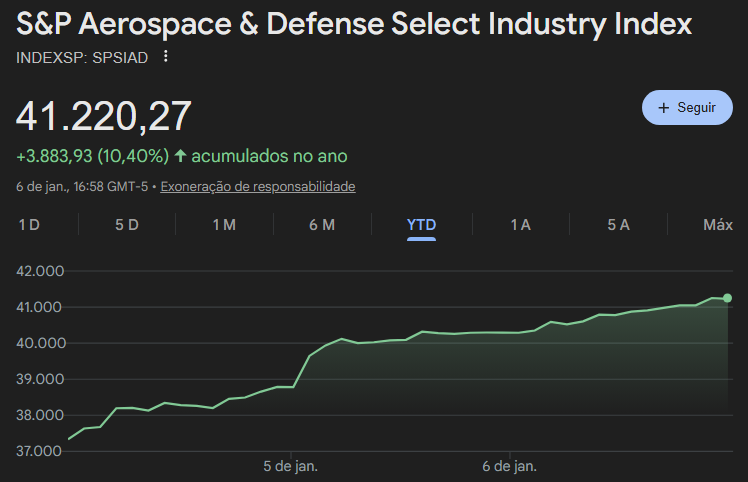This screenshot has width=748, height=482.
Task: Click the green up arrow icon
Action: [x=180, y=156]
